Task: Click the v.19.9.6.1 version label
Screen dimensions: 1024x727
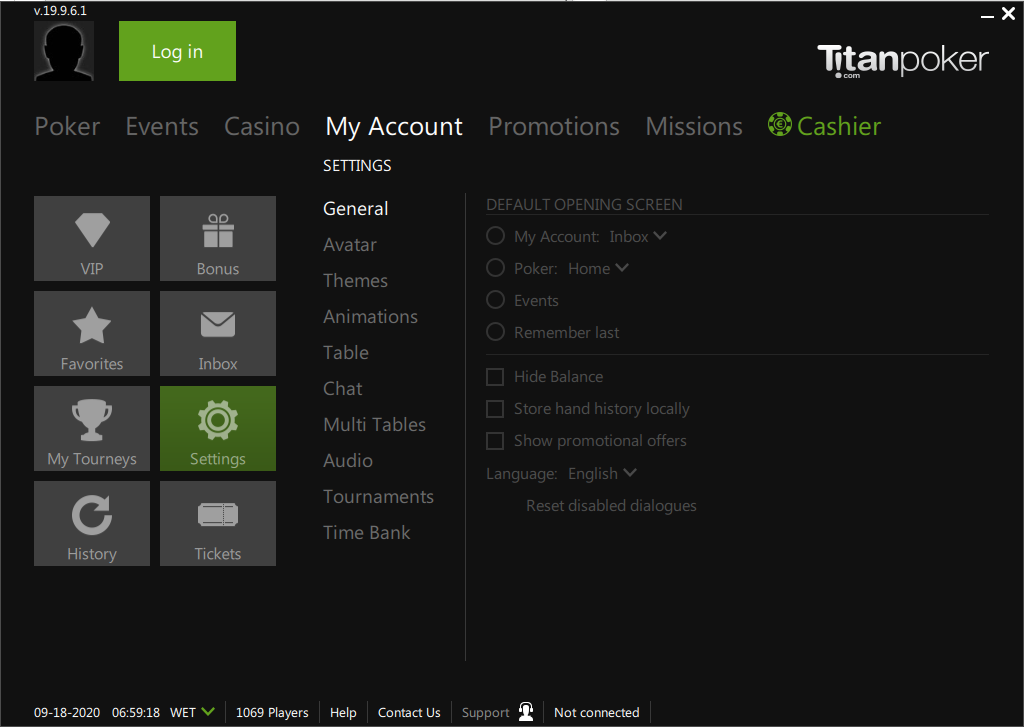Action: [x=60, y=10]
